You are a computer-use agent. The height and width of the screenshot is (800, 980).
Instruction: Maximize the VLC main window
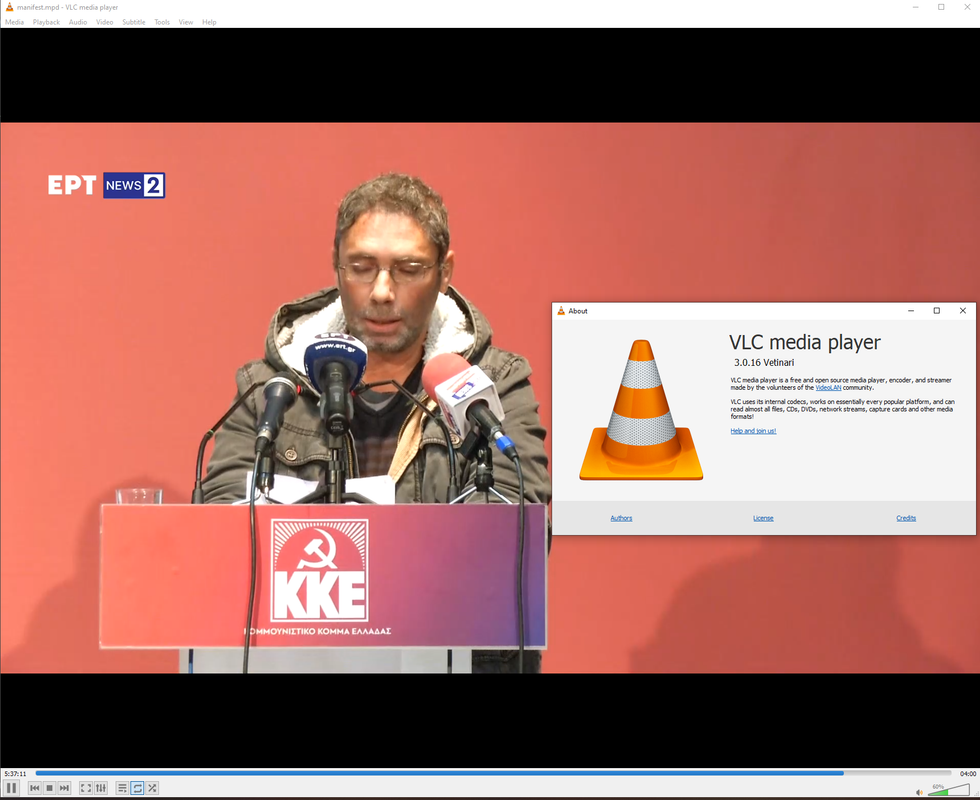pos(941,7)
